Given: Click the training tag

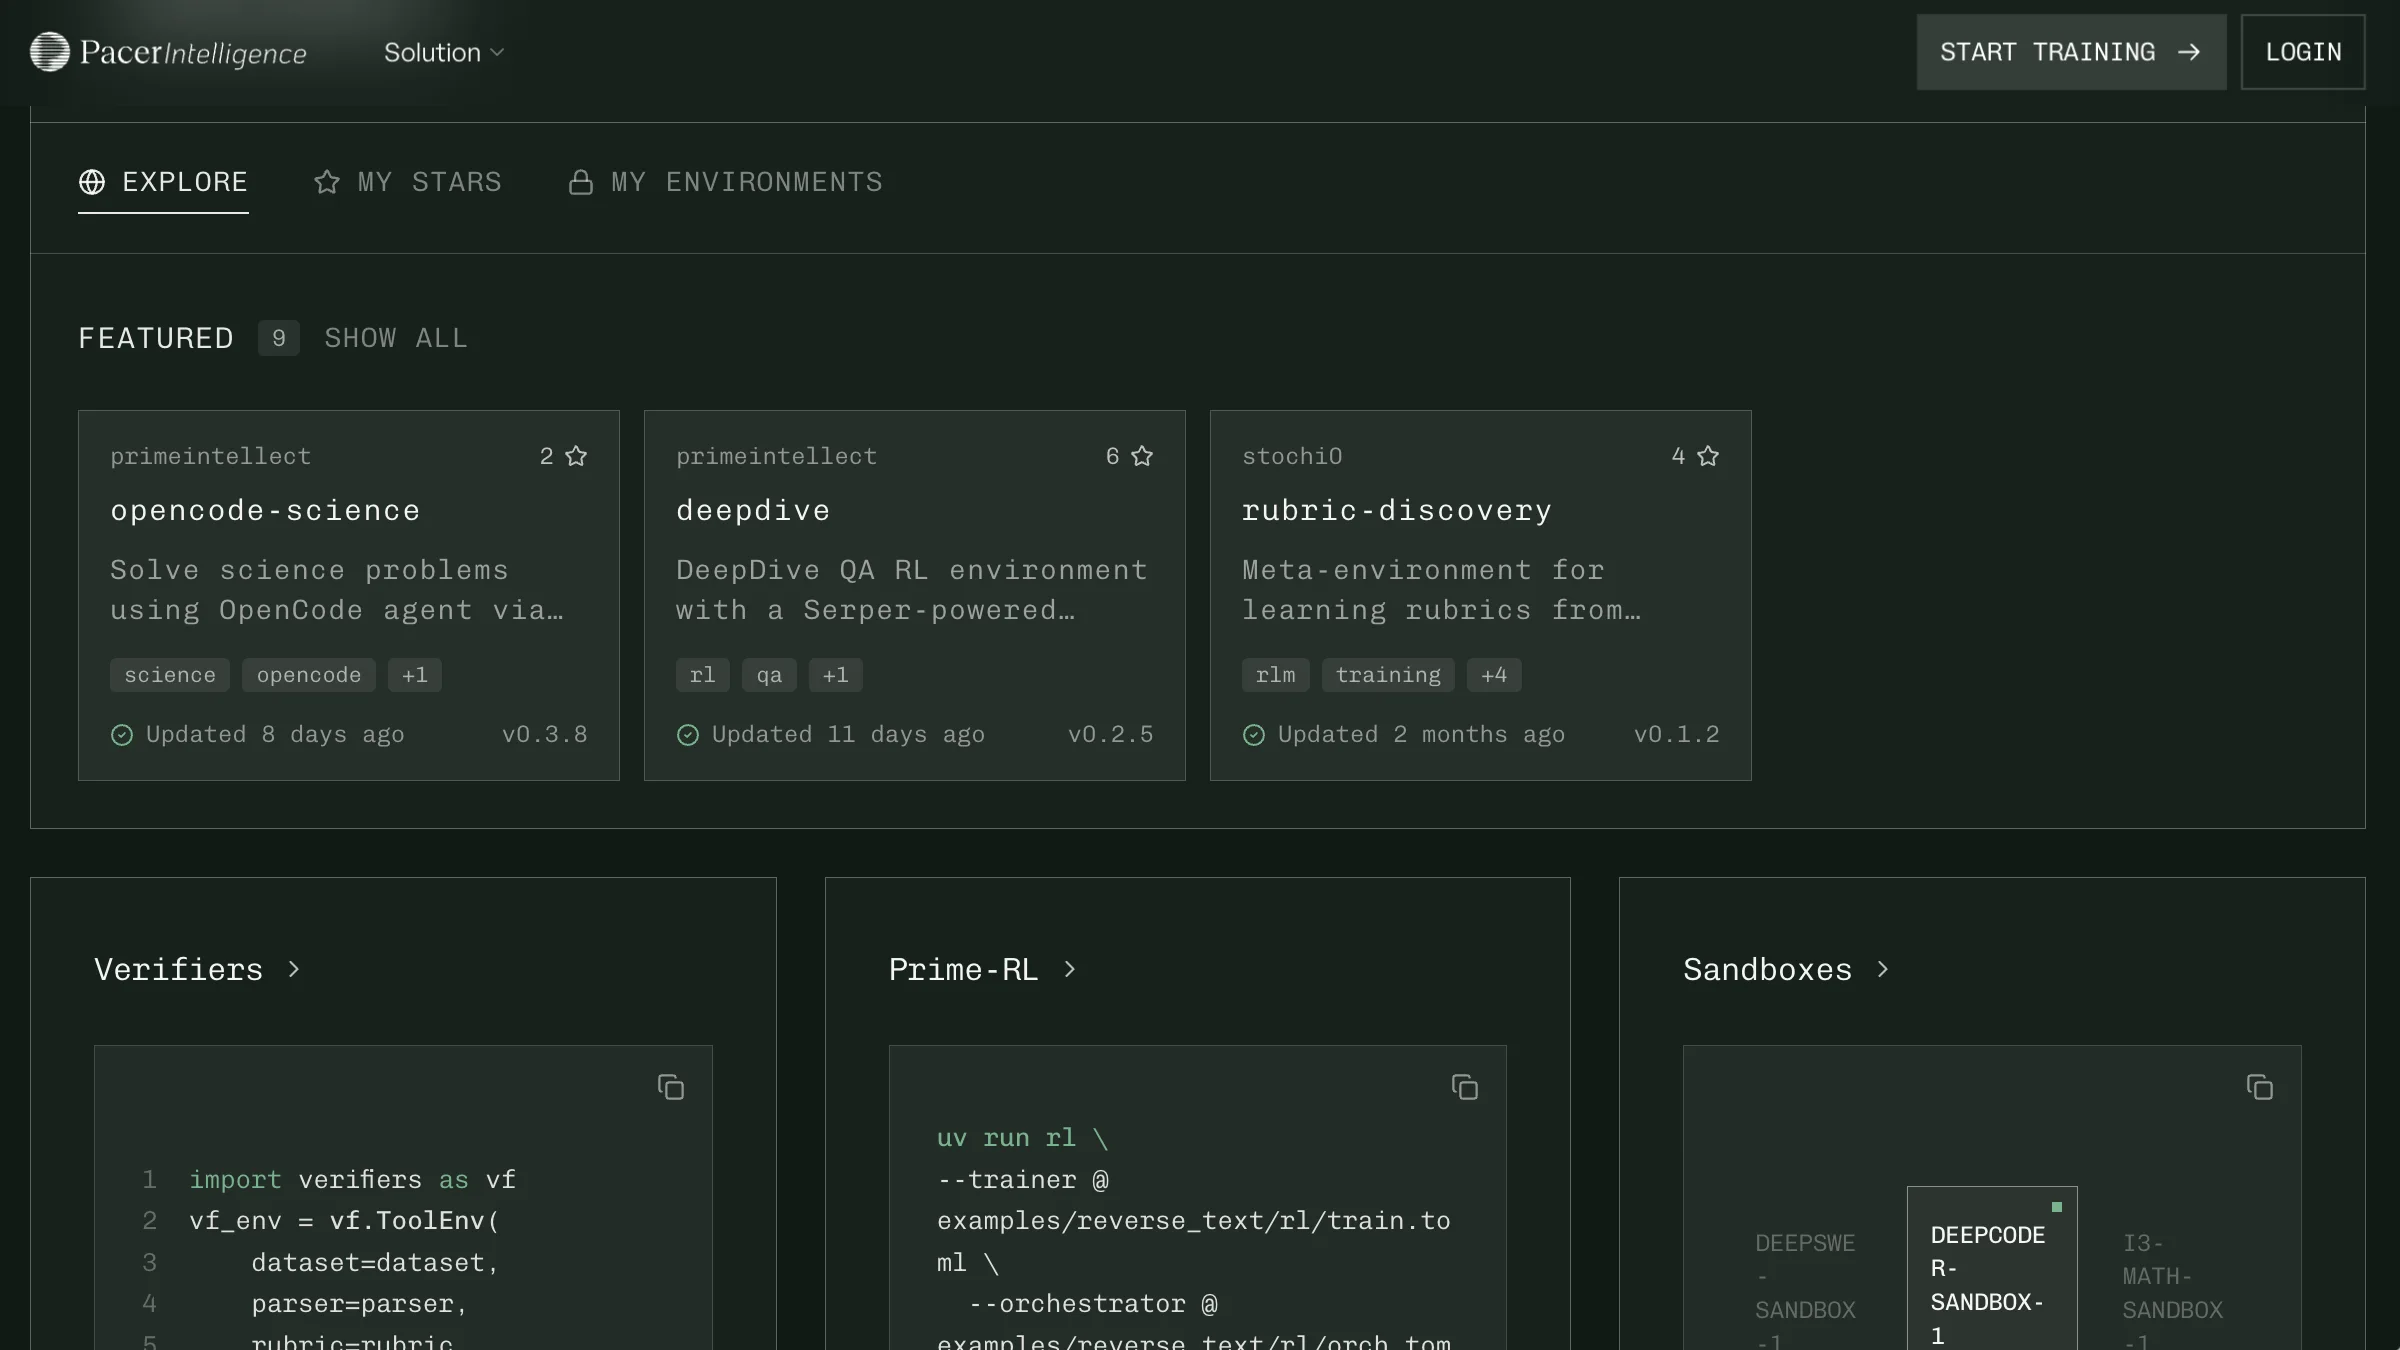Looking at the screenshot, I should point(1388,675).
